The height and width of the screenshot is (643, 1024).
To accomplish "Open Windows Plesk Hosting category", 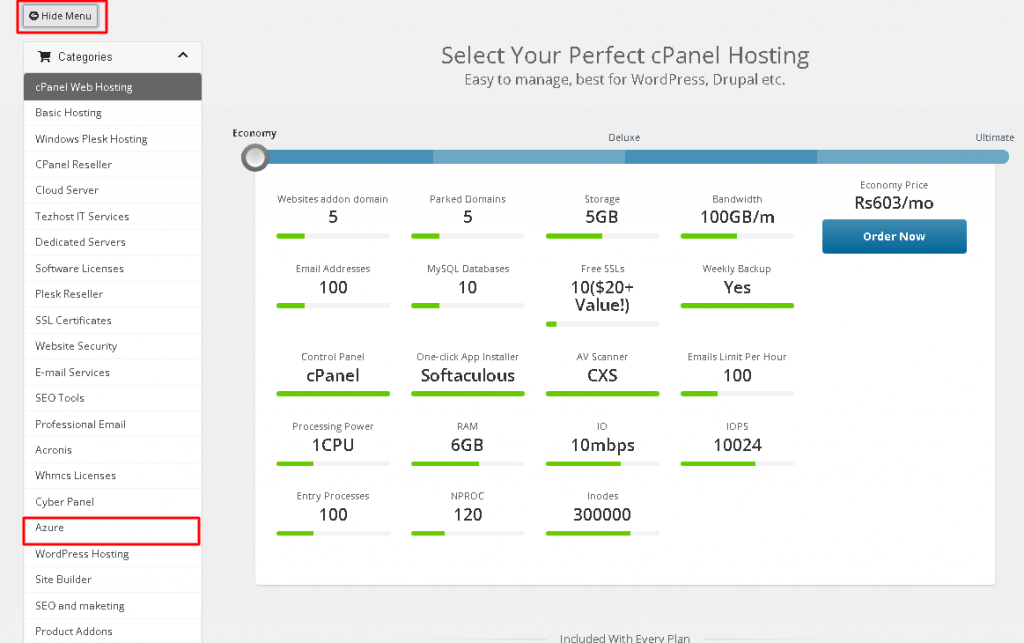I will [91, 139].
